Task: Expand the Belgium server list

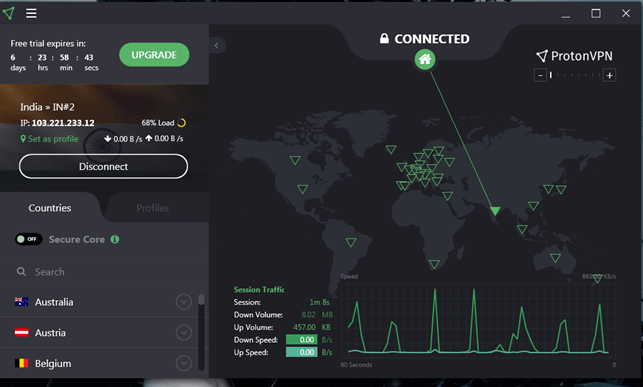Action: 183,363
